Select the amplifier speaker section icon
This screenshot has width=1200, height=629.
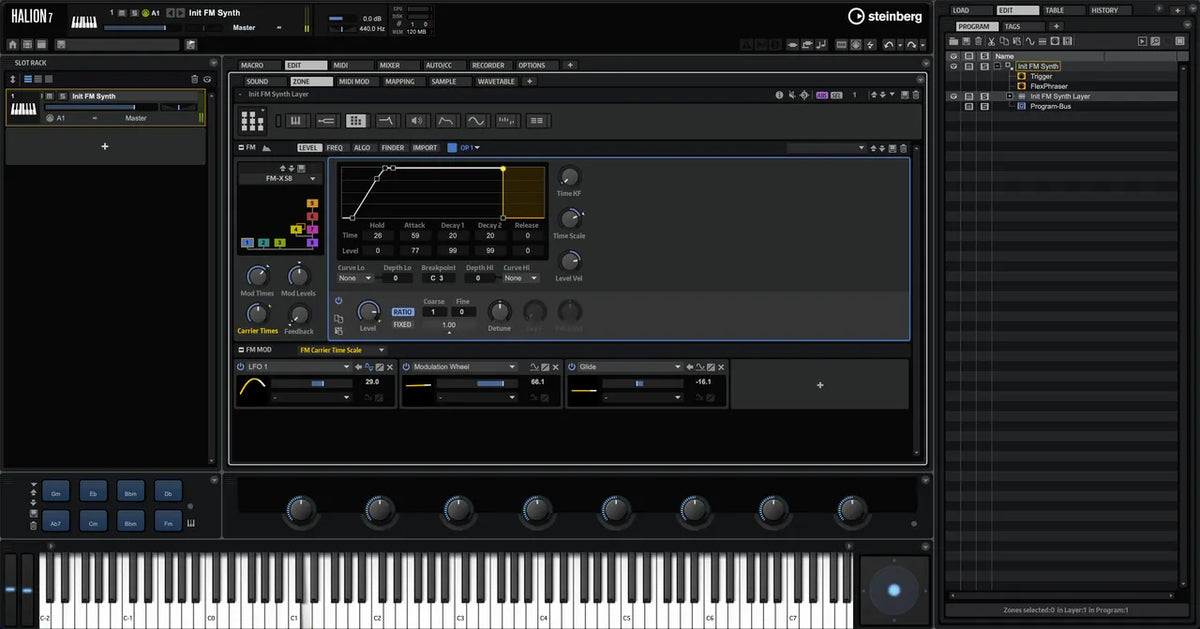416,121
